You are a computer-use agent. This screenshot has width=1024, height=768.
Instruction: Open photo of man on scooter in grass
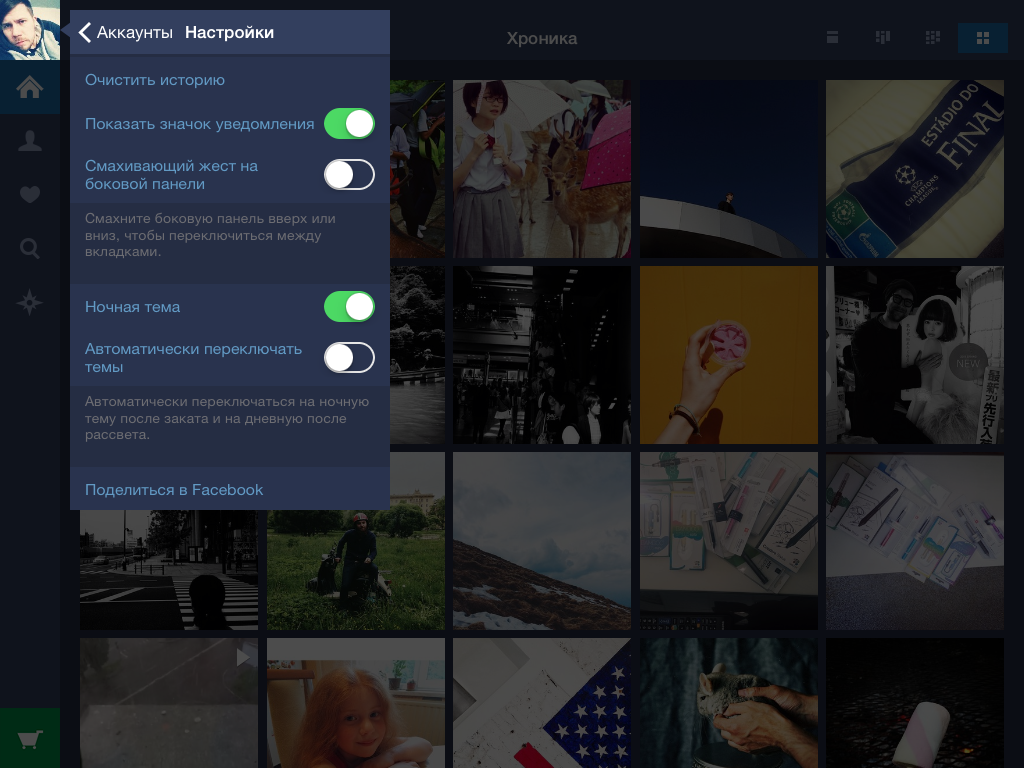point(356,569)
